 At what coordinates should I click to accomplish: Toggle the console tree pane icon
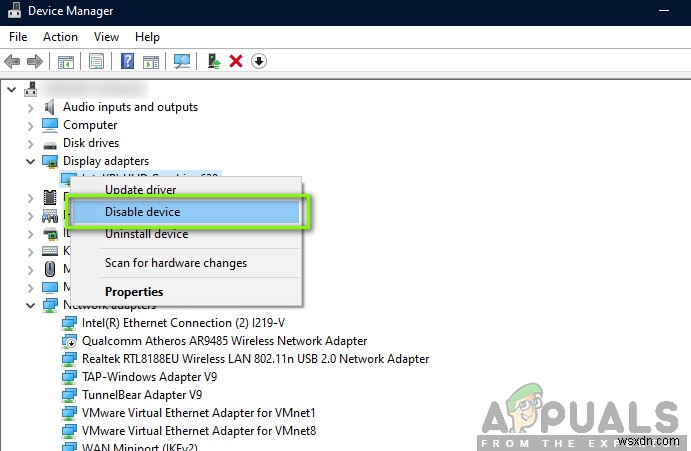[x=66, y=62]
